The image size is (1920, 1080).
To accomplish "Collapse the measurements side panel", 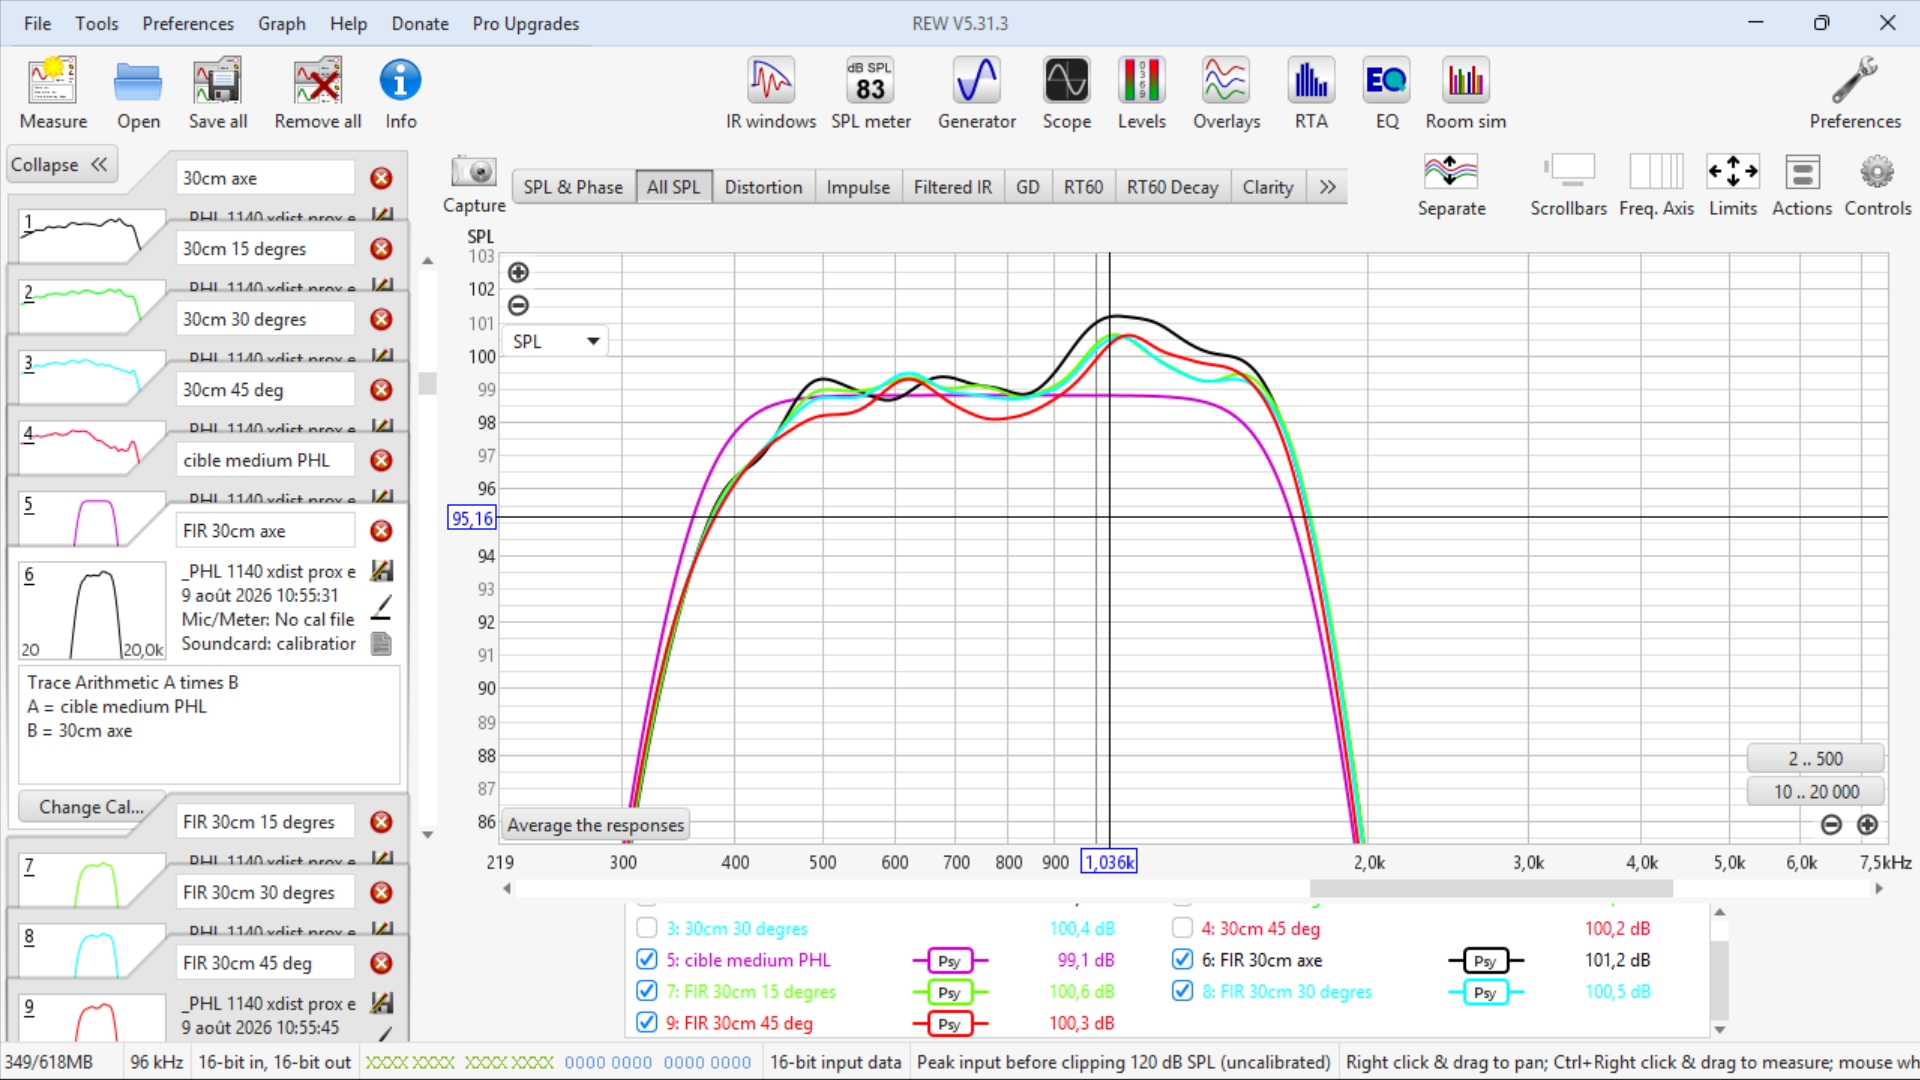I will pos(60,165).
